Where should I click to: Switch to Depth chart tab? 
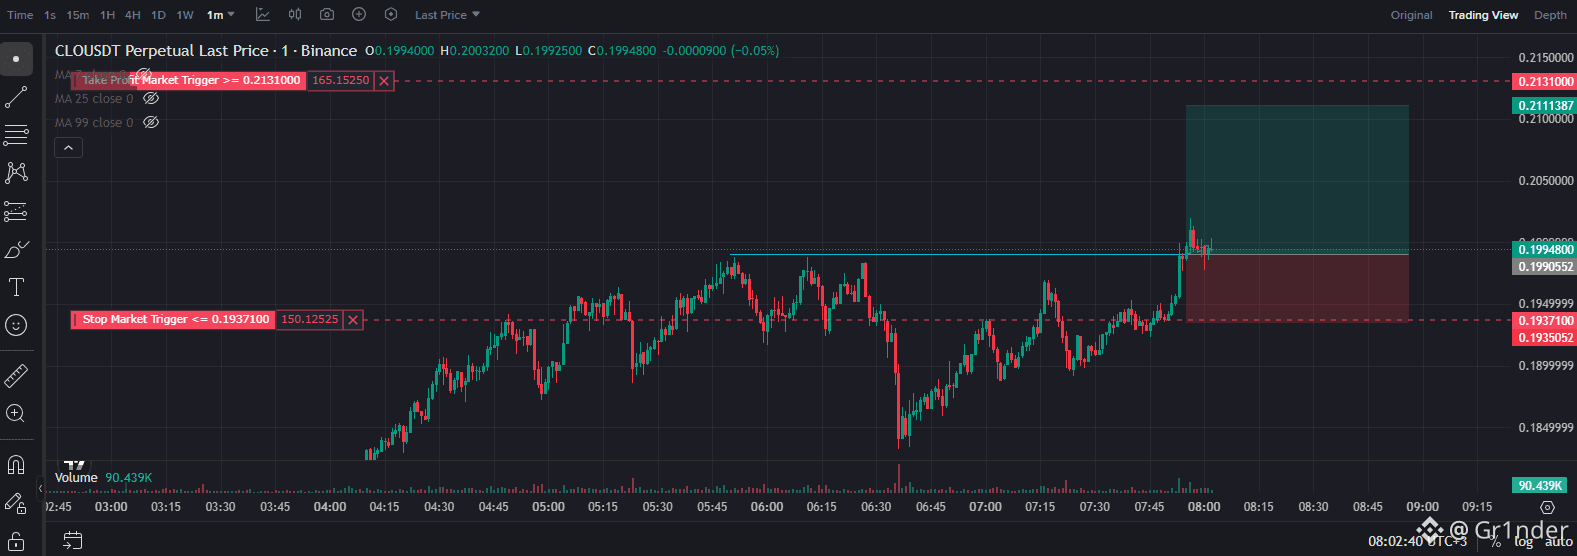pos(1550,15)
